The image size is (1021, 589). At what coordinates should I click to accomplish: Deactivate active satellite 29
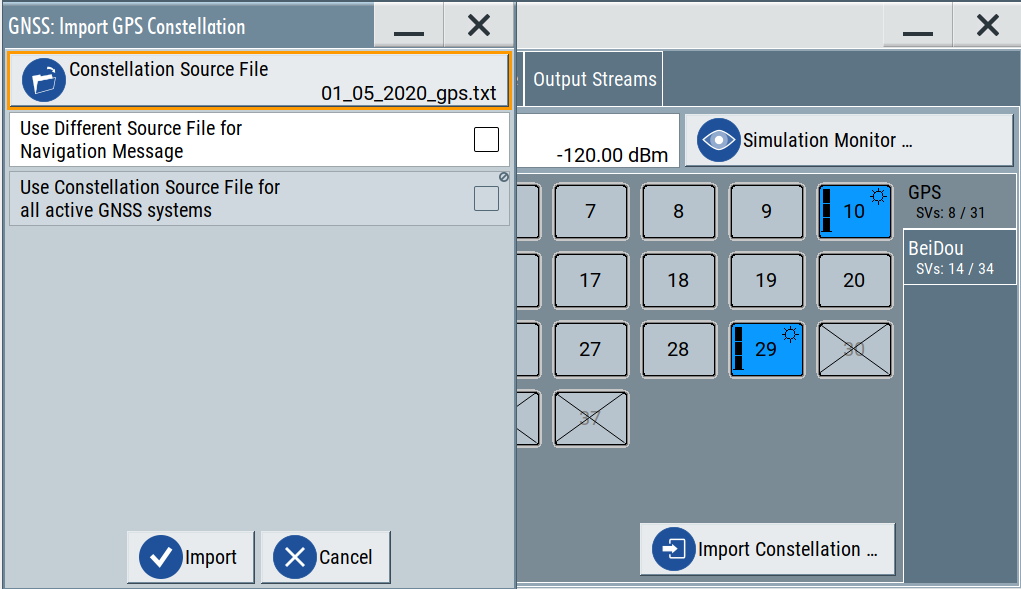click(766, 349)
